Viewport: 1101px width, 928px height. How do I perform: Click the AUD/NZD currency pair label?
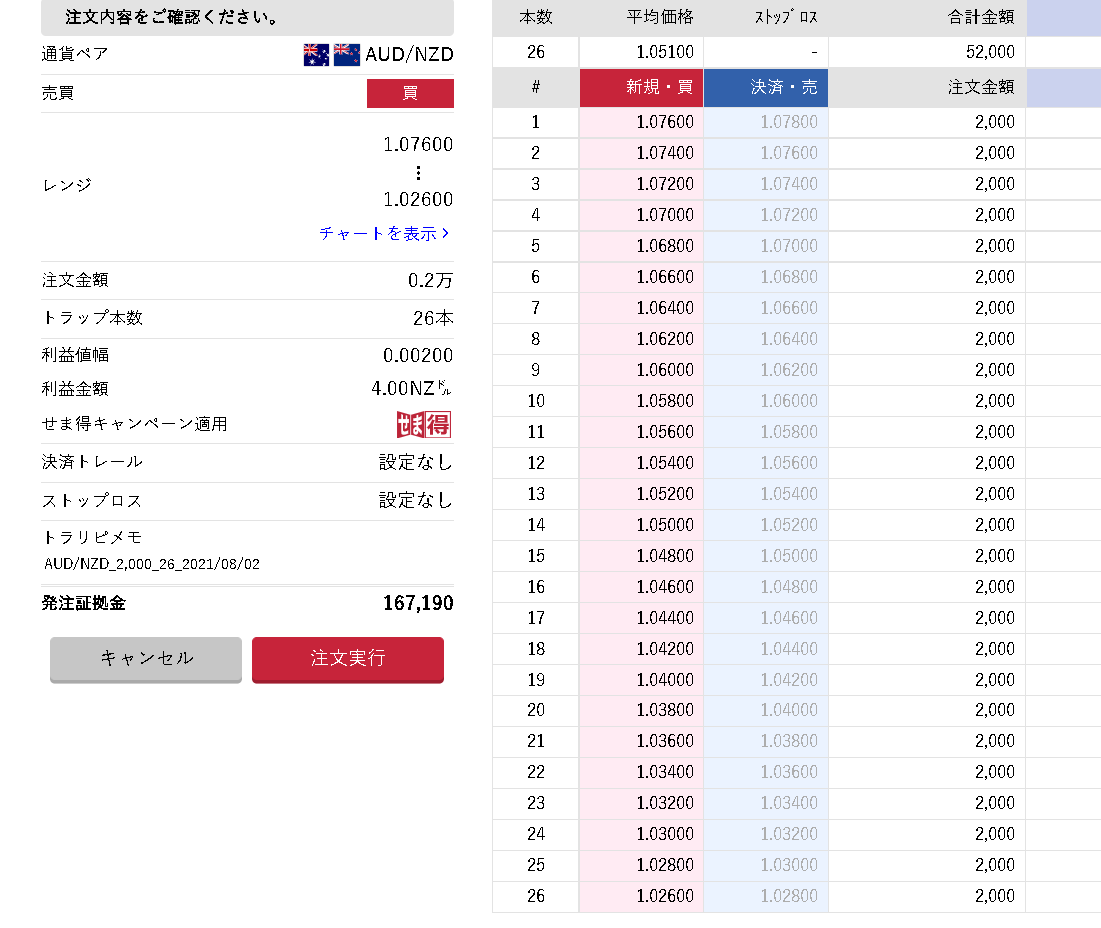(409, 54)
